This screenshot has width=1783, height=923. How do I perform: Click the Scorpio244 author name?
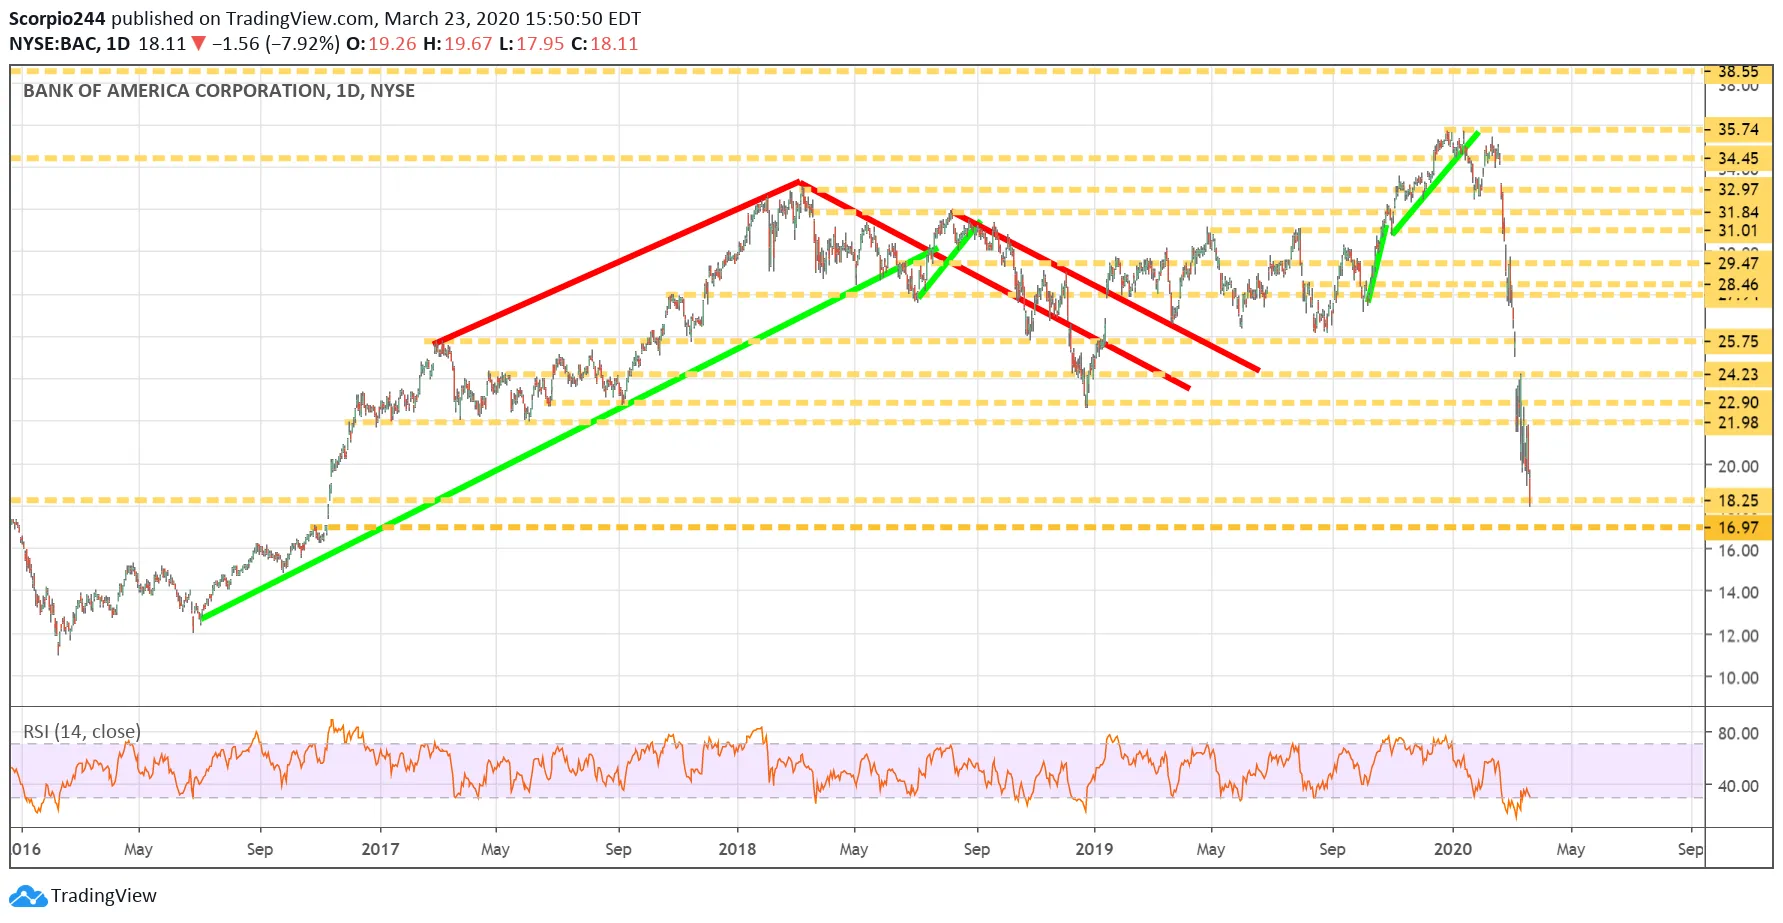click(57, 19)
